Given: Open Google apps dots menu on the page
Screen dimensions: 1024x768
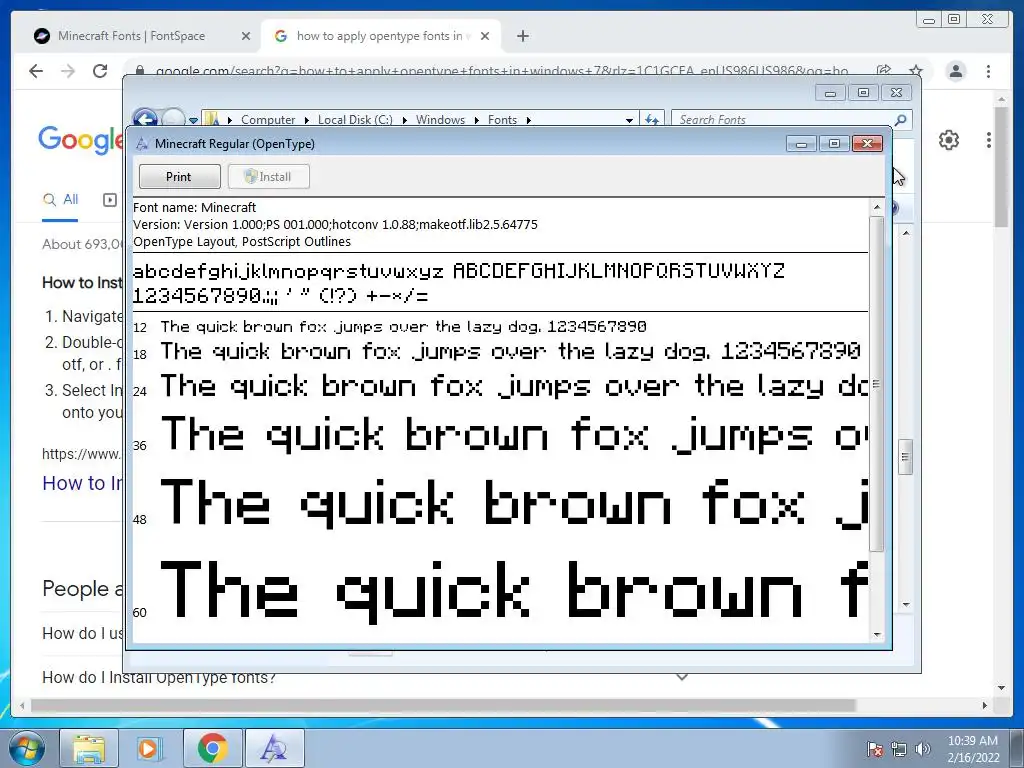Looking at the screenshot, I should tap(988, 140).
